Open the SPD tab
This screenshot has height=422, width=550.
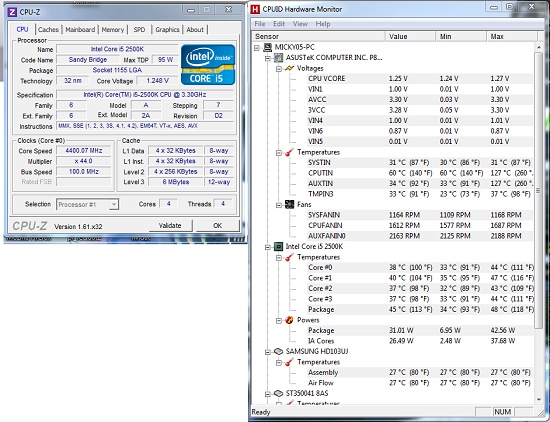coord(139,29)
